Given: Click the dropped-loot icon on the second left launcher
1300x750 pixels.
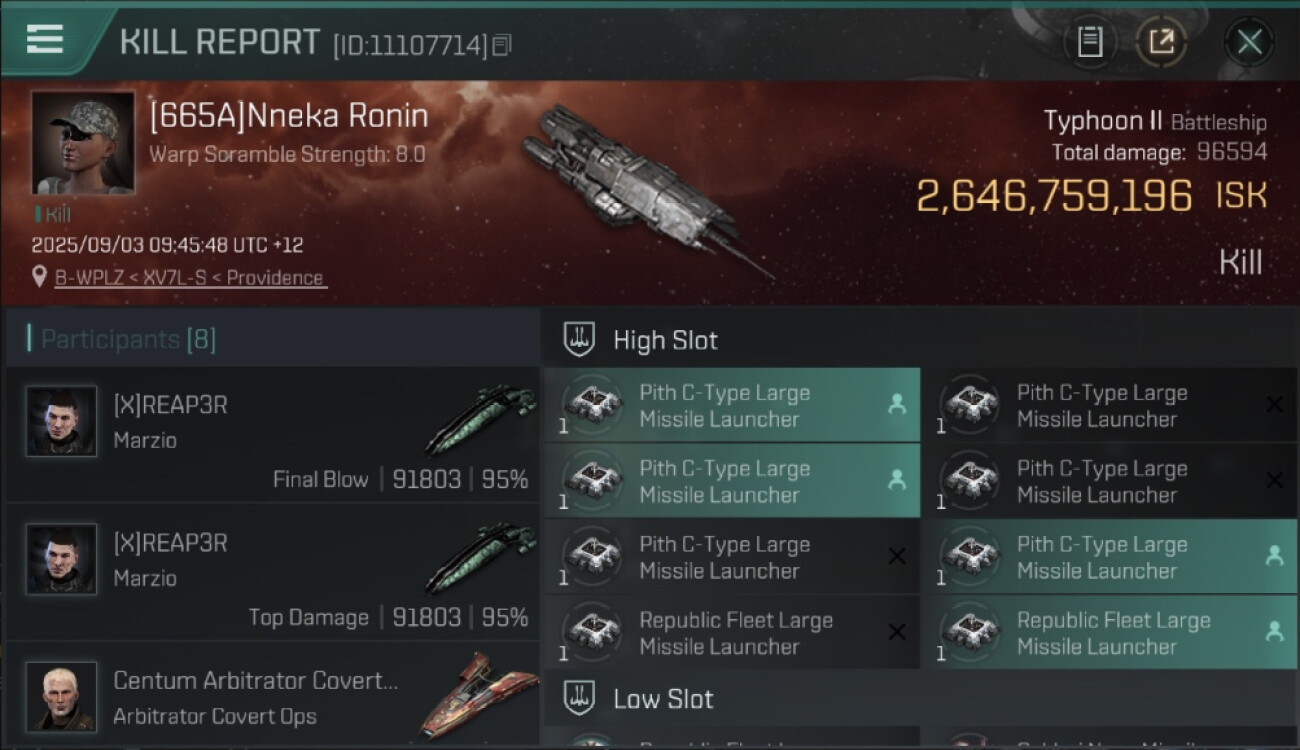Looking at the screenshot, I should (x=896, y=481).
